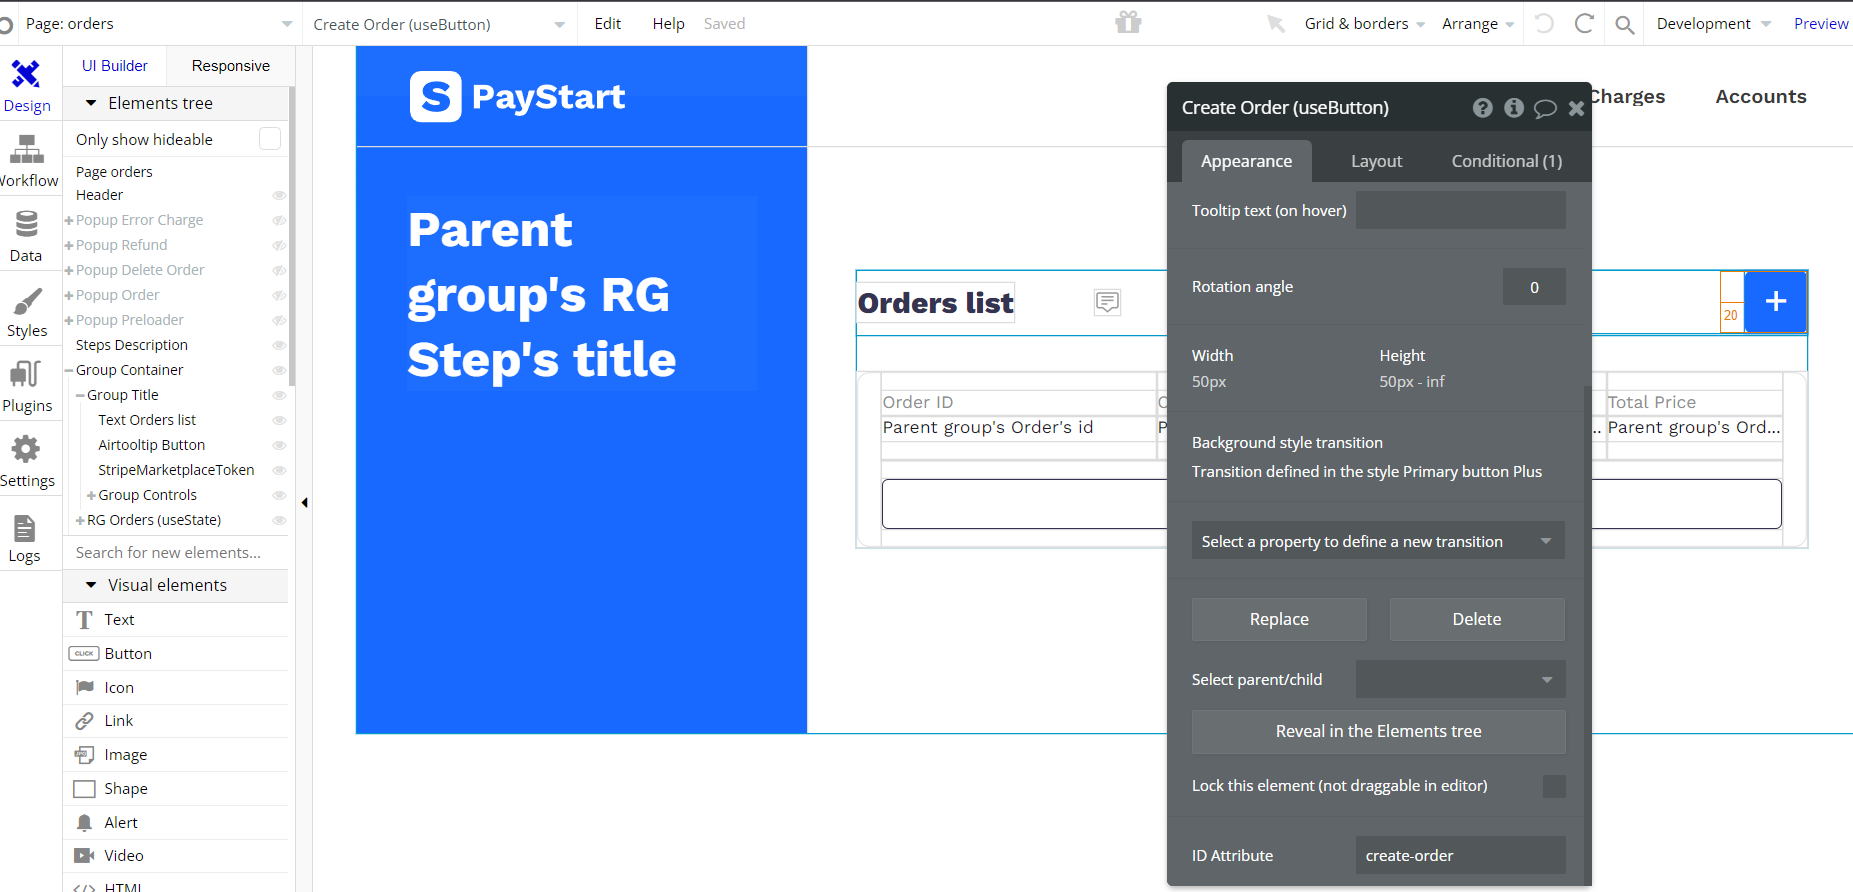Click the help question mark in property editor
This screenshot has height=892, width=1853.
coord(1483,108)
